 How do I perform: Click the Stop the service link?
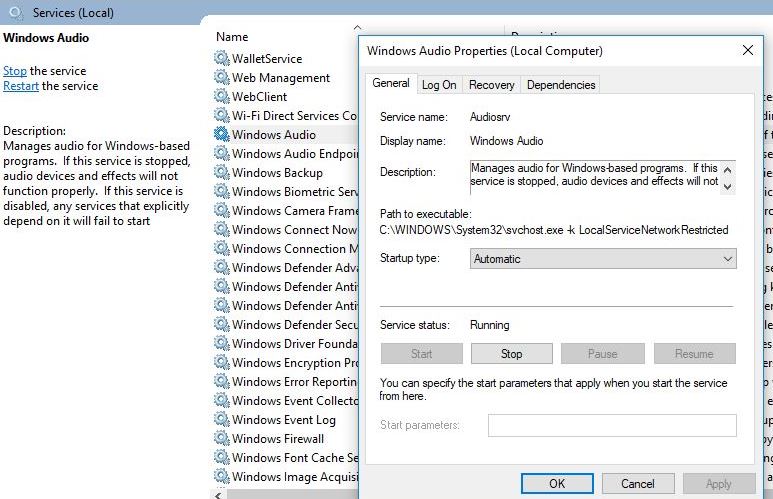click(15, 71)
